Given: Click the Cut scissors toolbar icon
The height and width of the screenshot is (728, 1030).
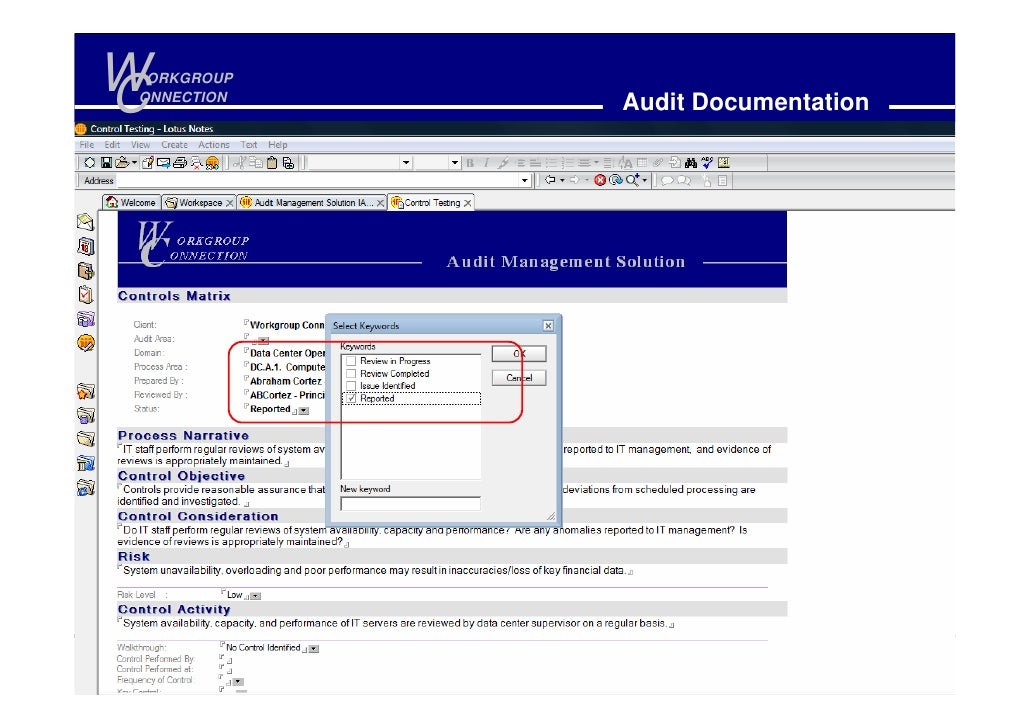Looking at the screenshot, I should point(240,162).
